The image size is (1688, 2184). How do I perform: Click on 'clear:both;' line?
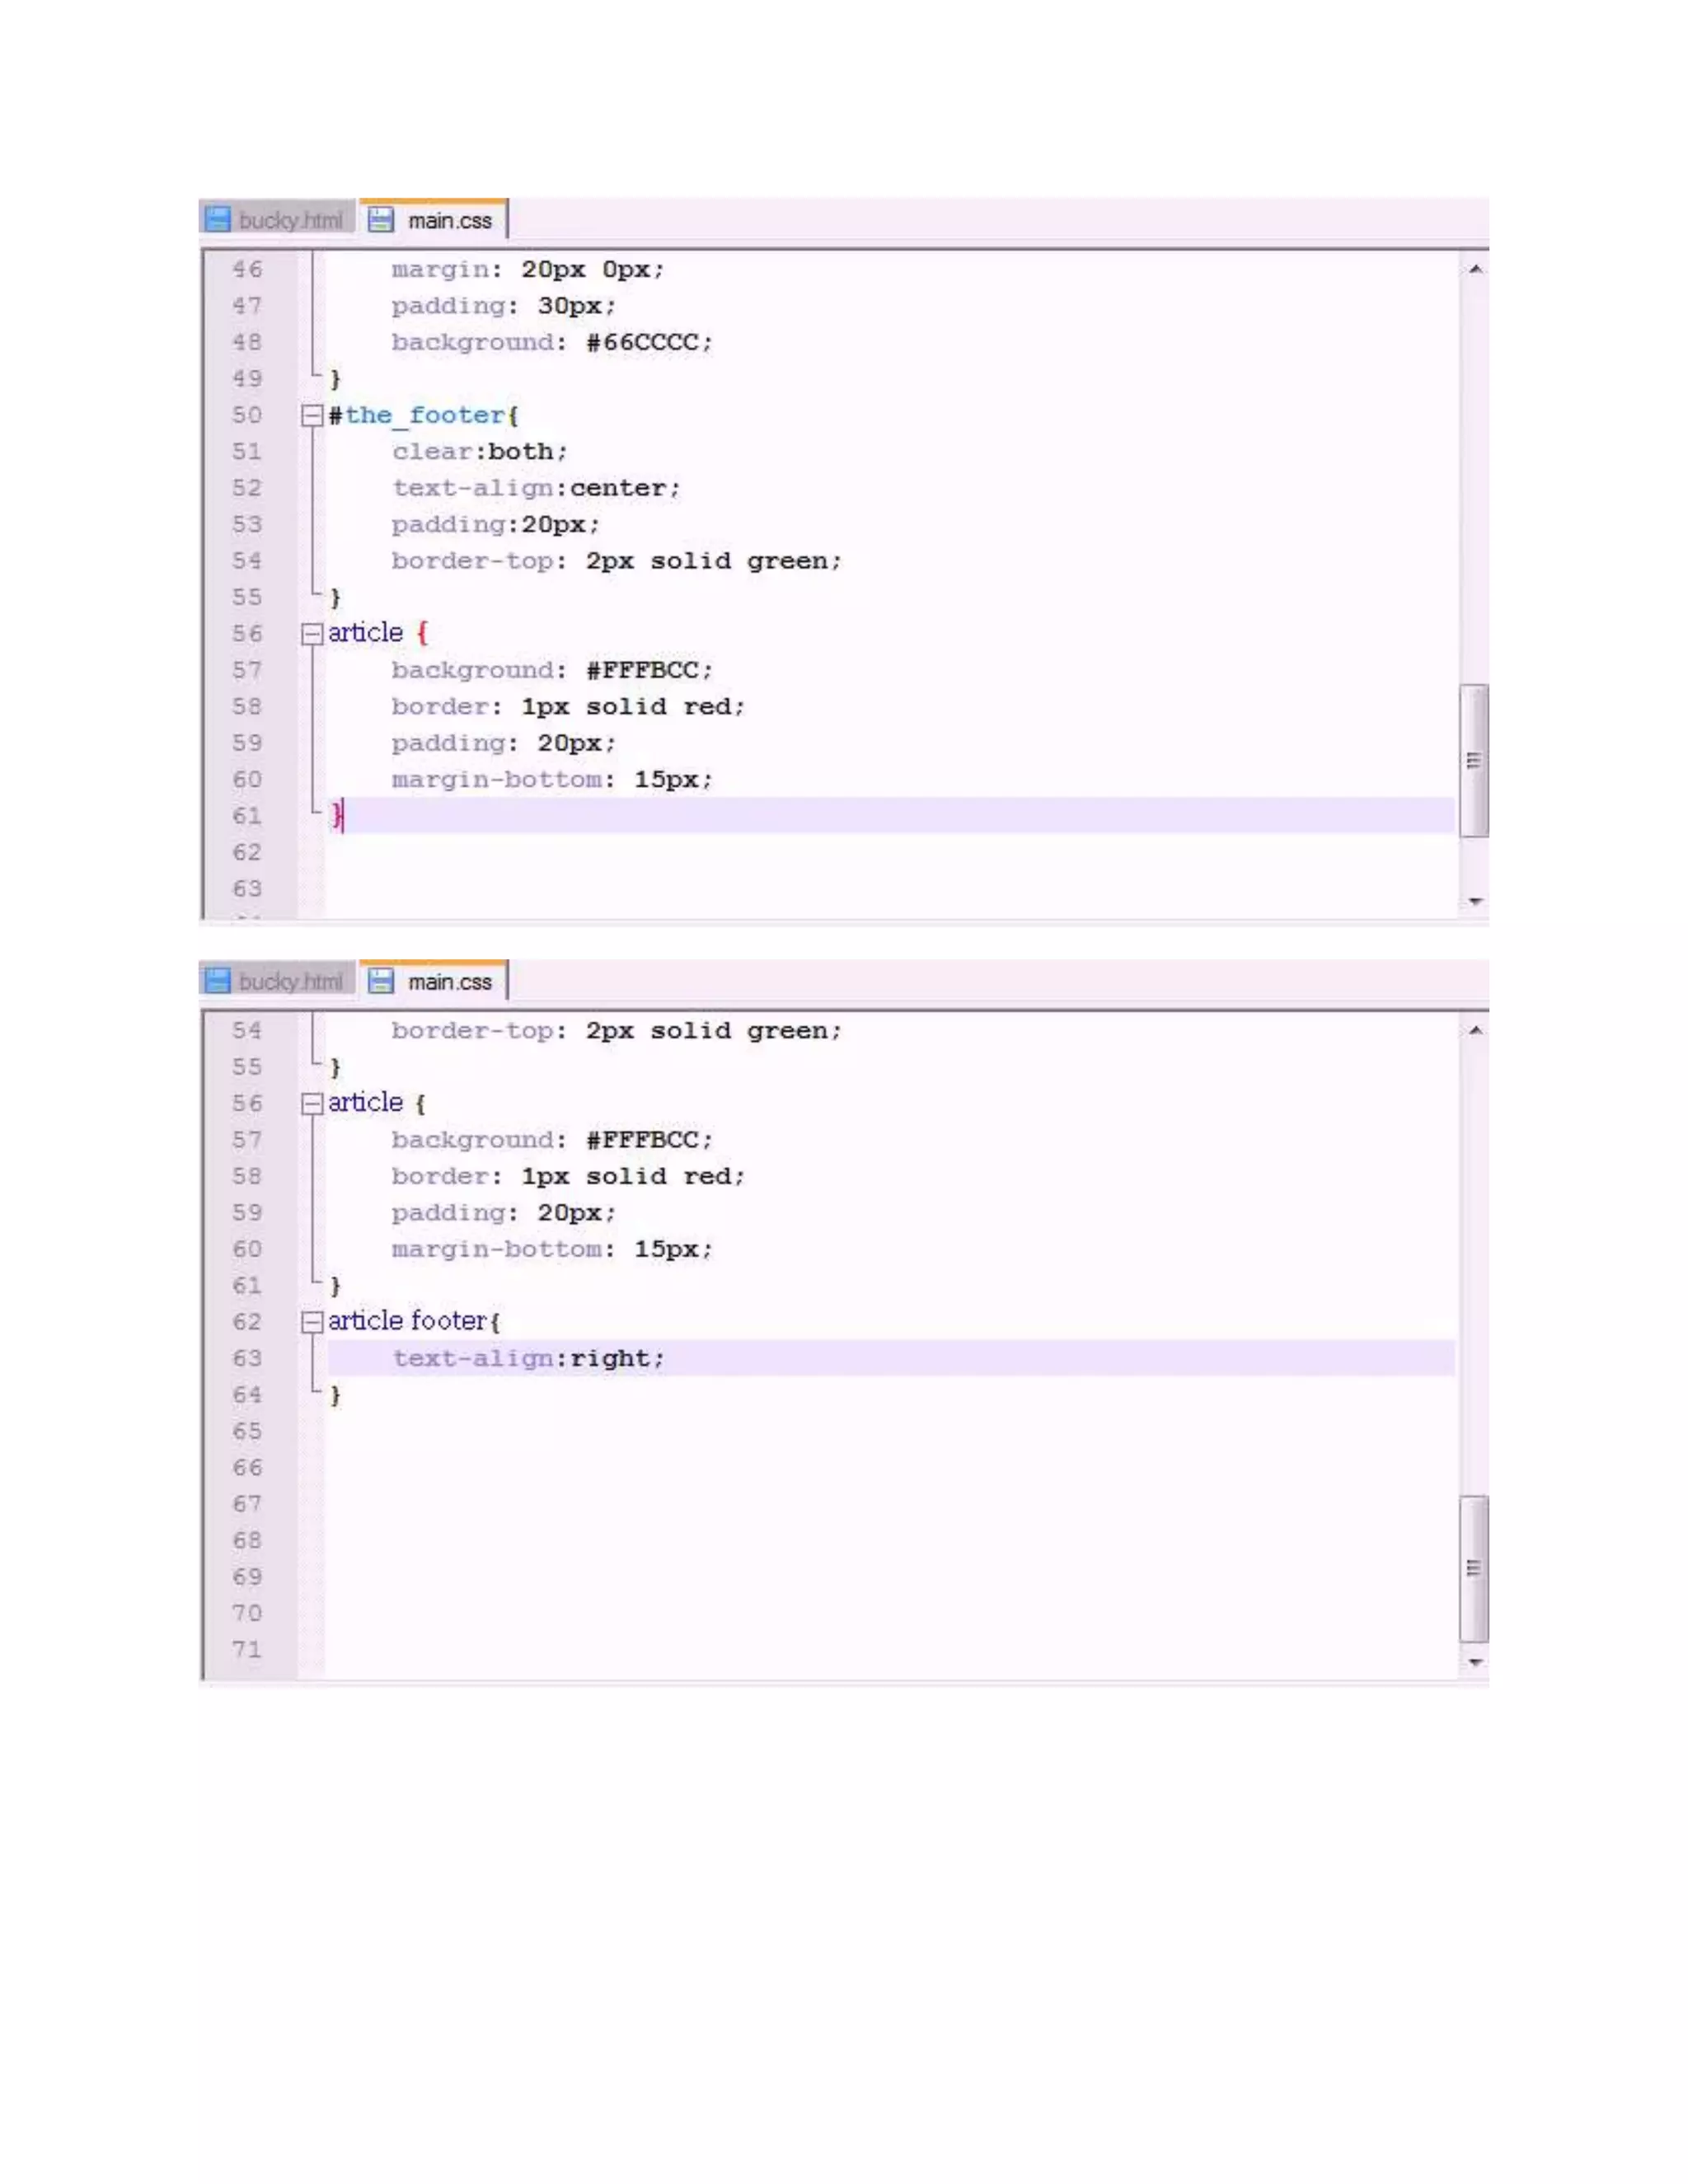click(x=480, y=452)
